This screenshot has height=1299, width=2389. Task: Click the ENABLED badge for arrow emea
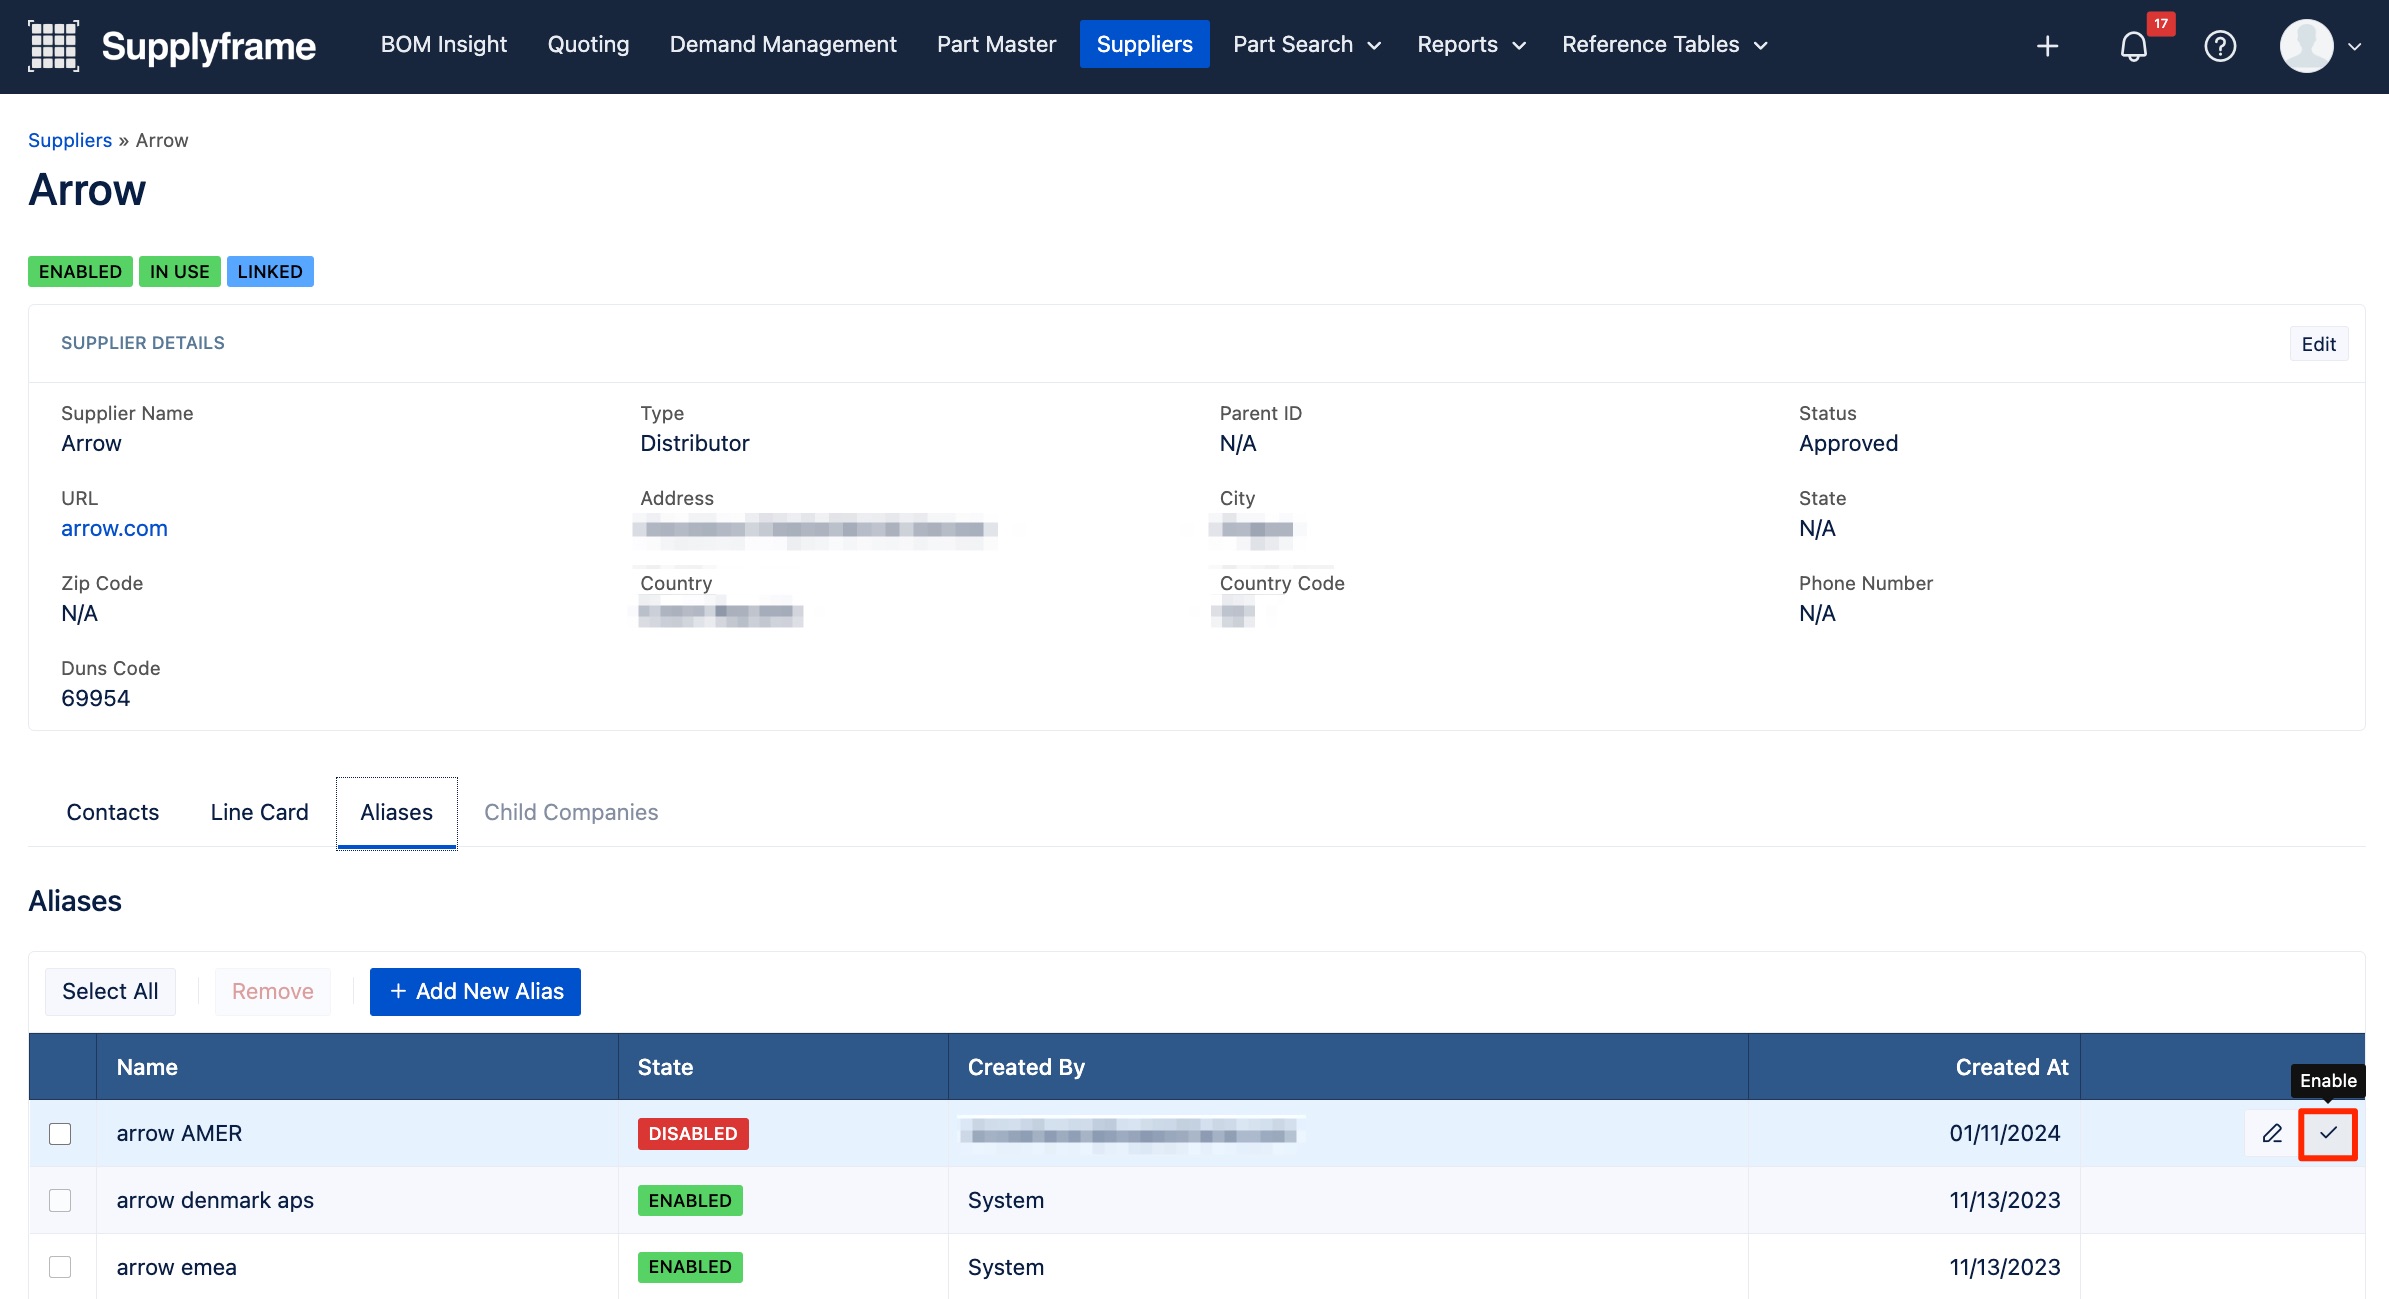[x=690, y=1267]
